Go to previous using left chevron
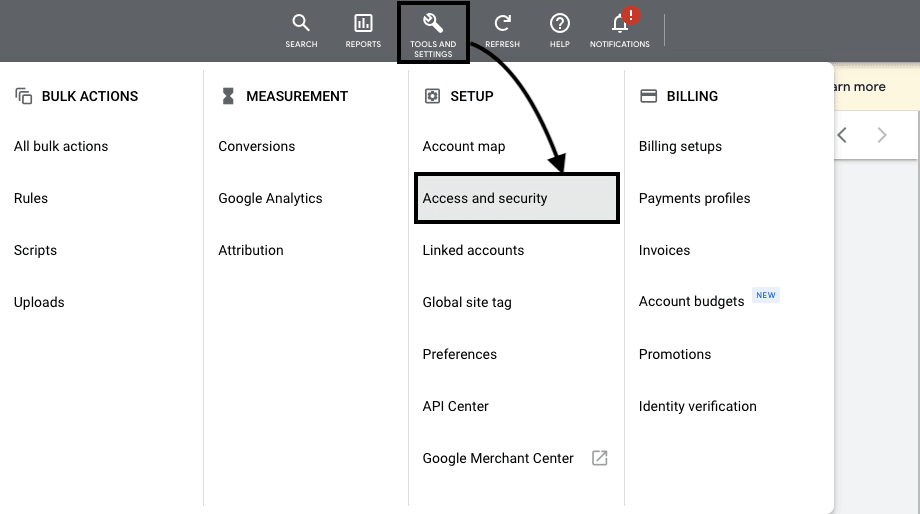This screenshot has height=514, width=920. tap(842, 135)
